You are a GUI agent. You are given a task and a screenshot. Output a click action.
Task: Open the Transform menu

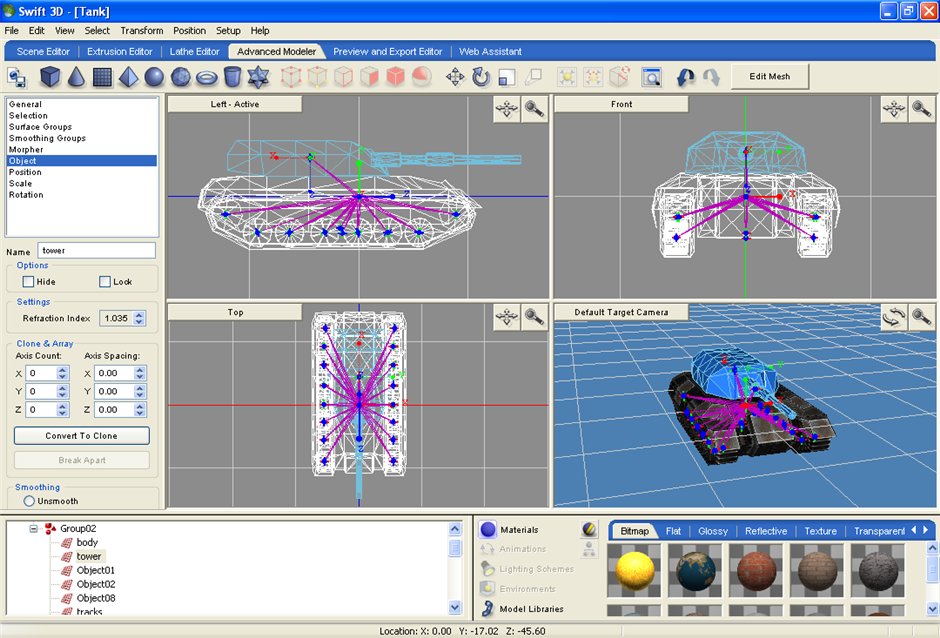click(x=141, y=31)
